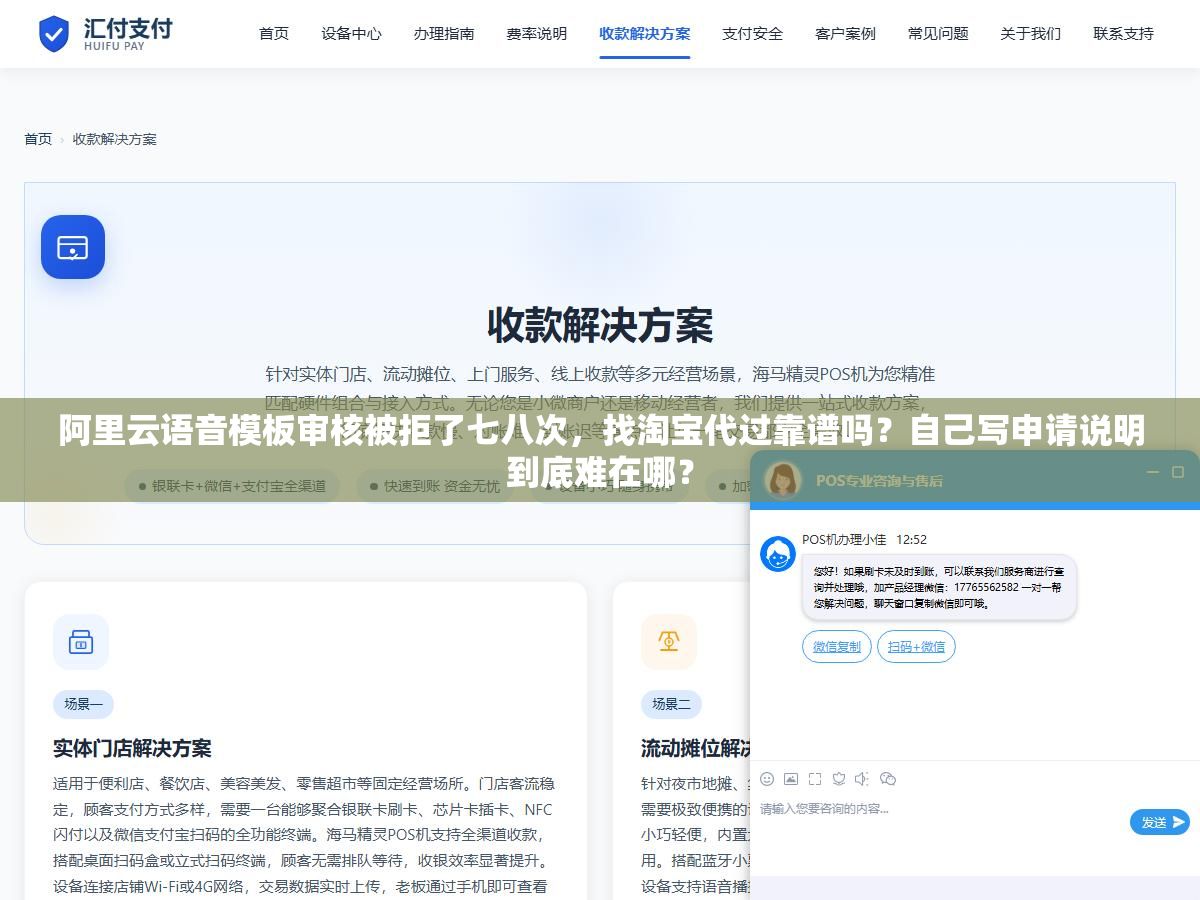Click the agent avatar in chat header

782,480
